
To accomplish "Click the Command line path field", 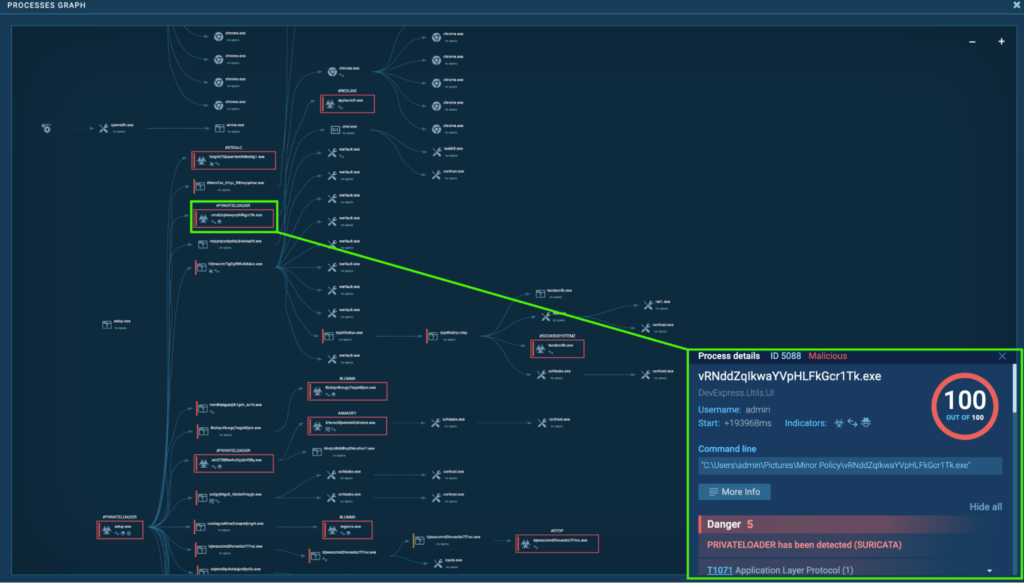I will coord(849,466).
